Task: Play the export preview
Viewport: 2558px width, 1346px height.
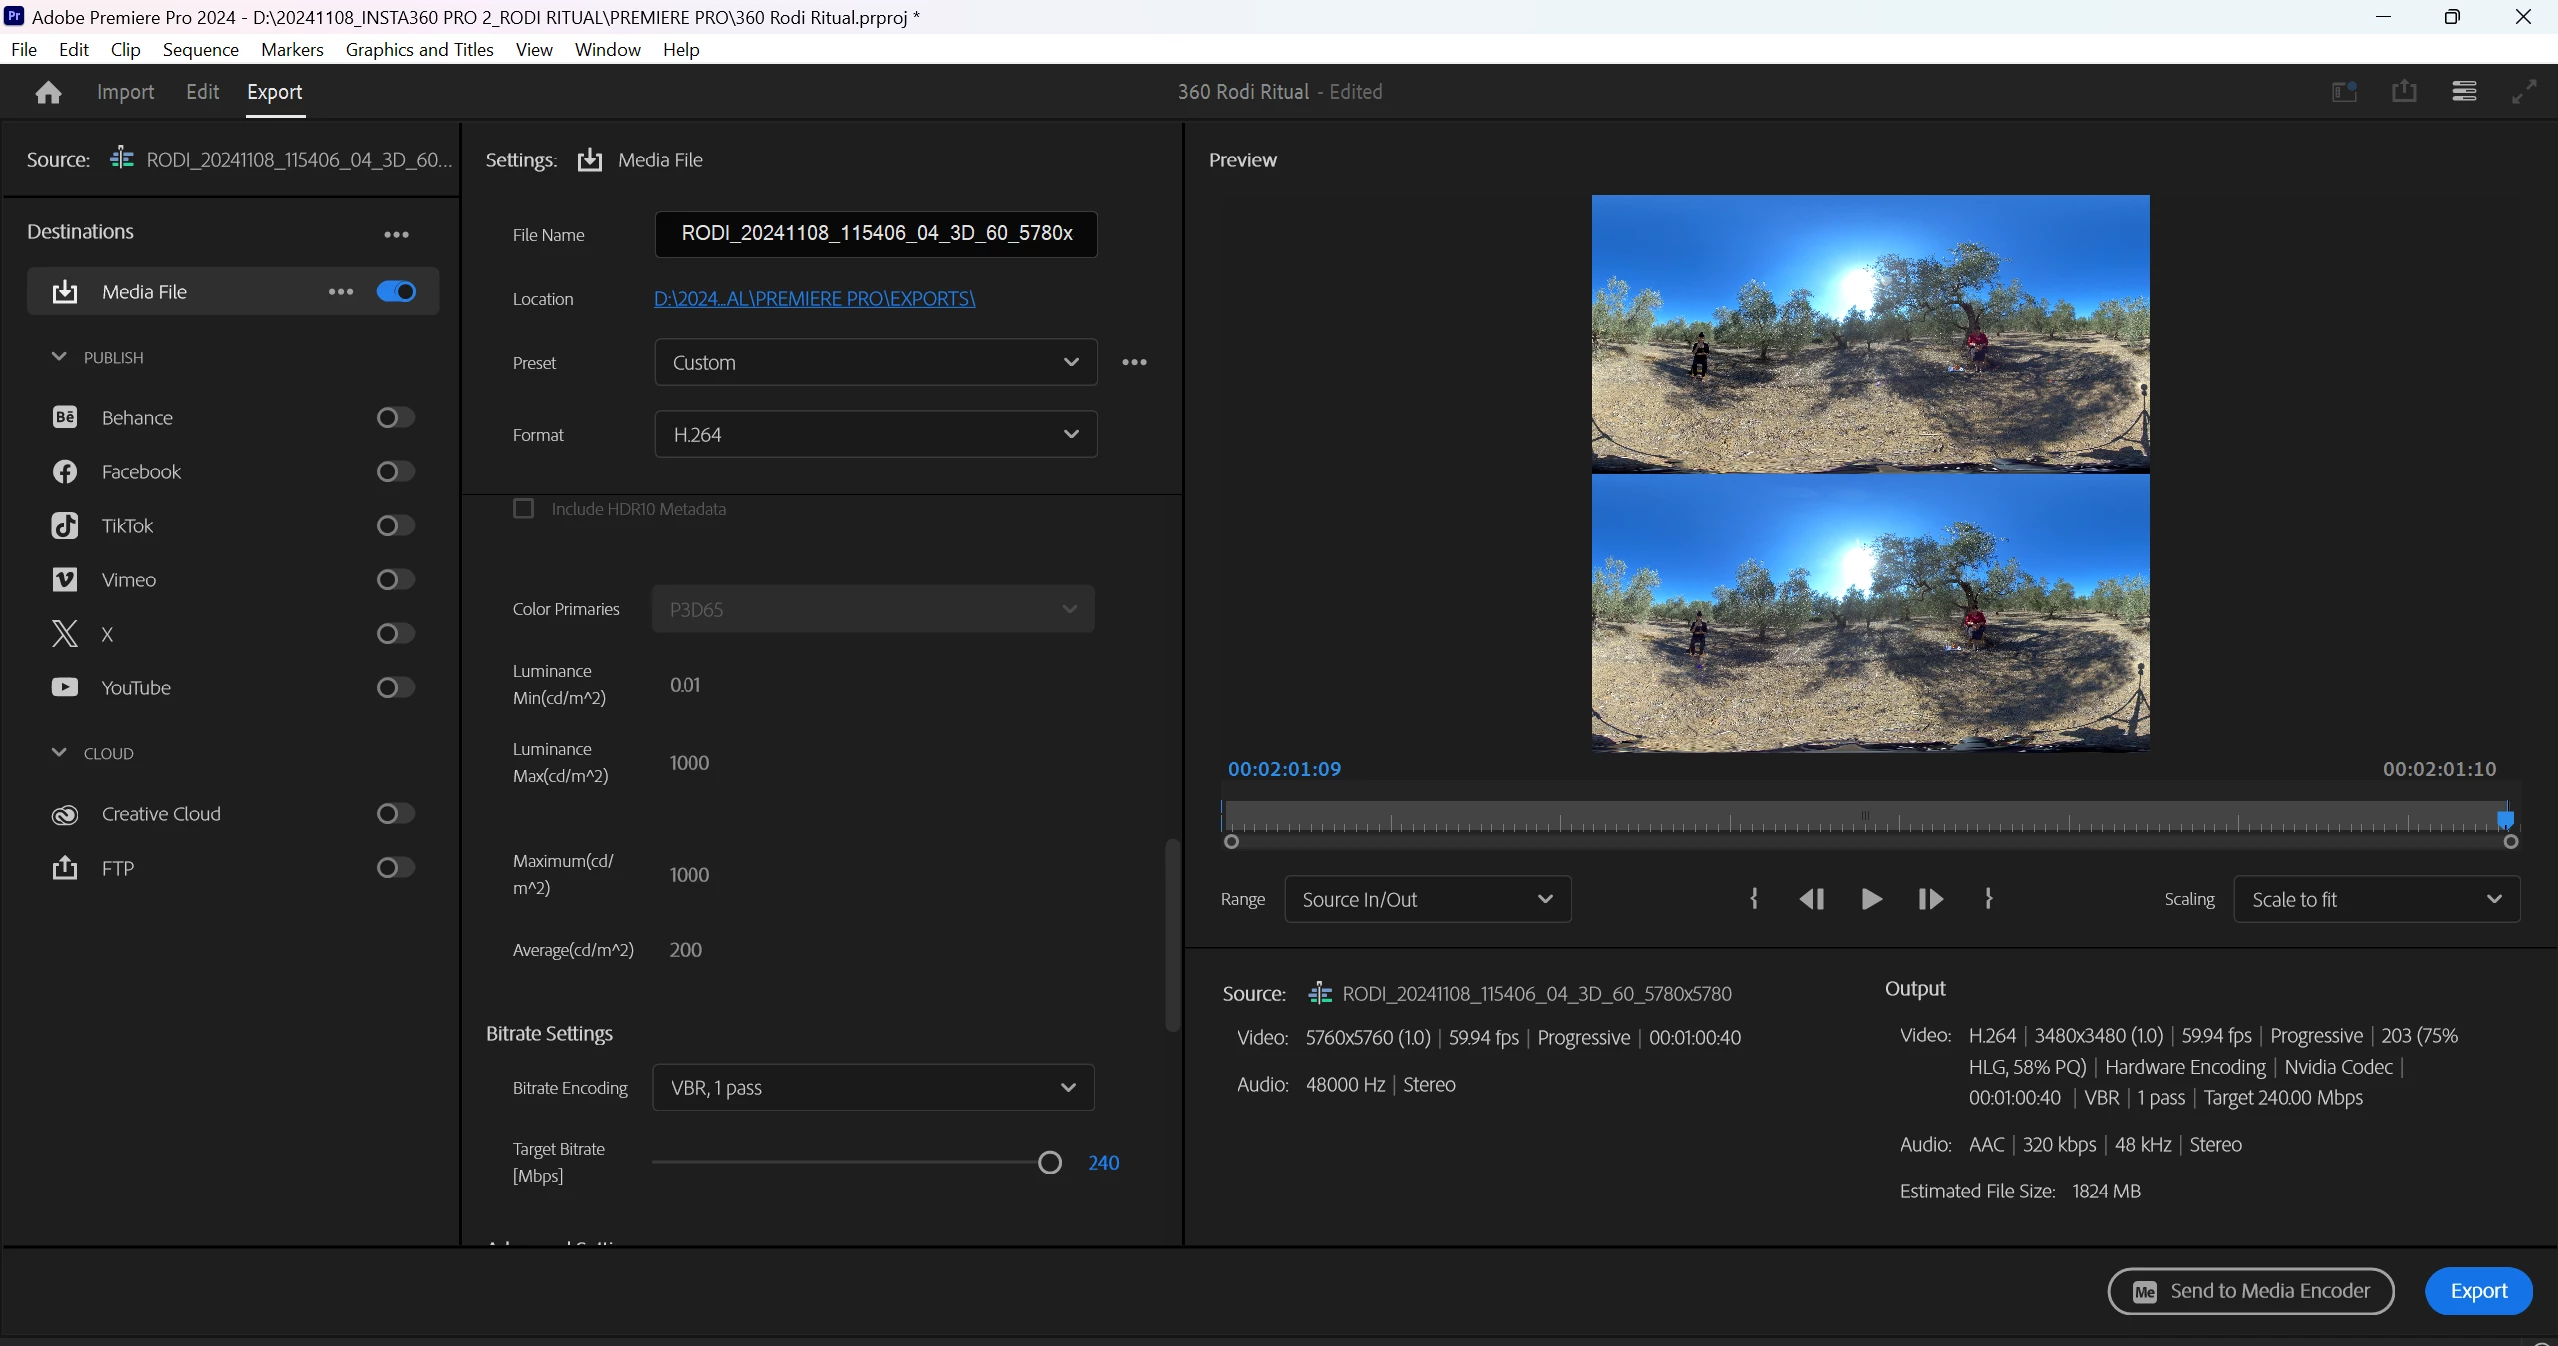Action: tap(1871, 899)
